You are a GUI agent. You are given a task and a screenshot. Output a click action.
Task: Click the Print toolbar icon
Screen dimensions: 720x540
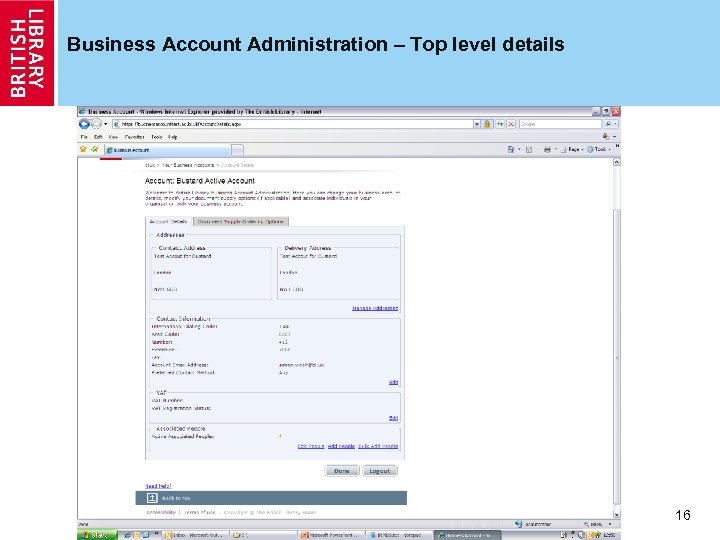click(547, 149)
